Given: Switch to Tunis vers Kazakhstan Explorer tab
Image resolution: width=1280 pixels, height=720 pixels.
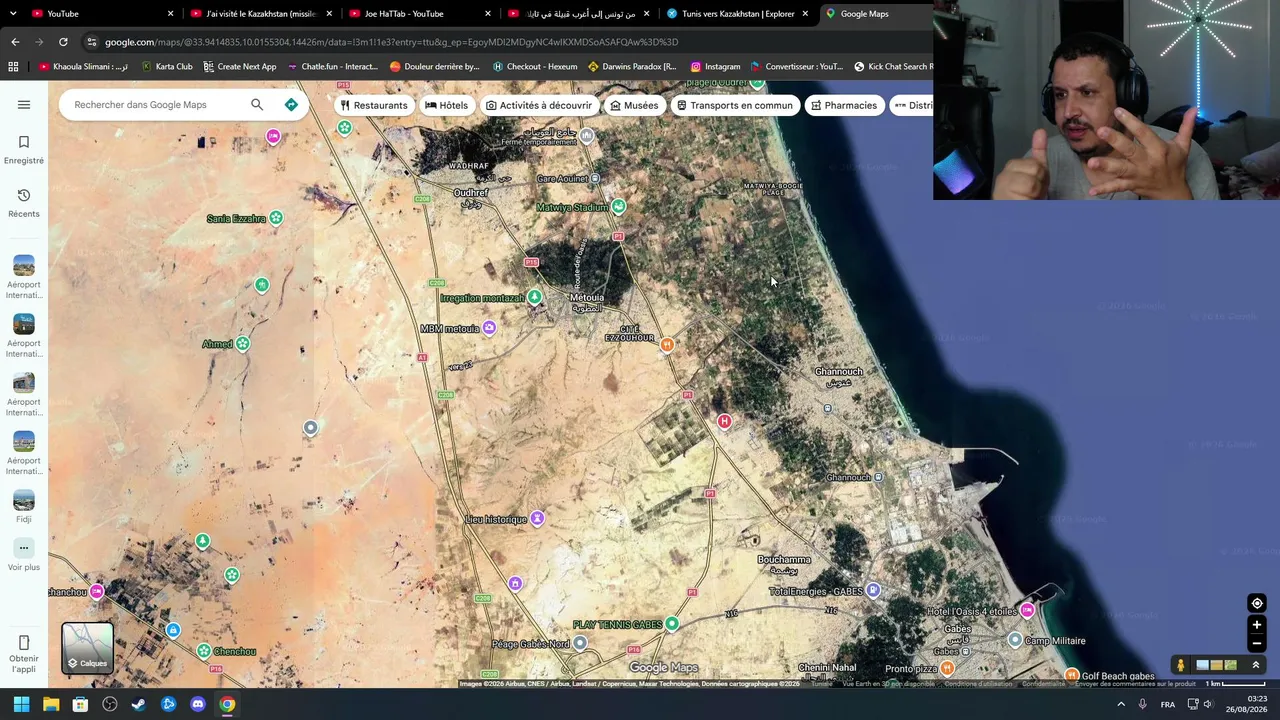Looking at the screenshot, I should click(737, 14).
